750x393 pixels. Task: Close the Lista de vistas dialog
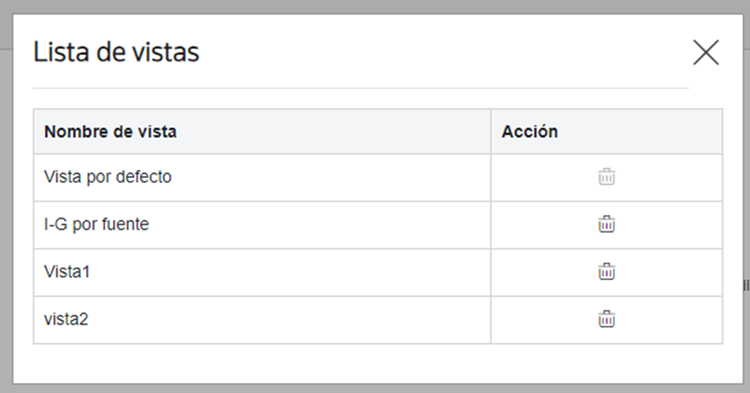(706, 52)
